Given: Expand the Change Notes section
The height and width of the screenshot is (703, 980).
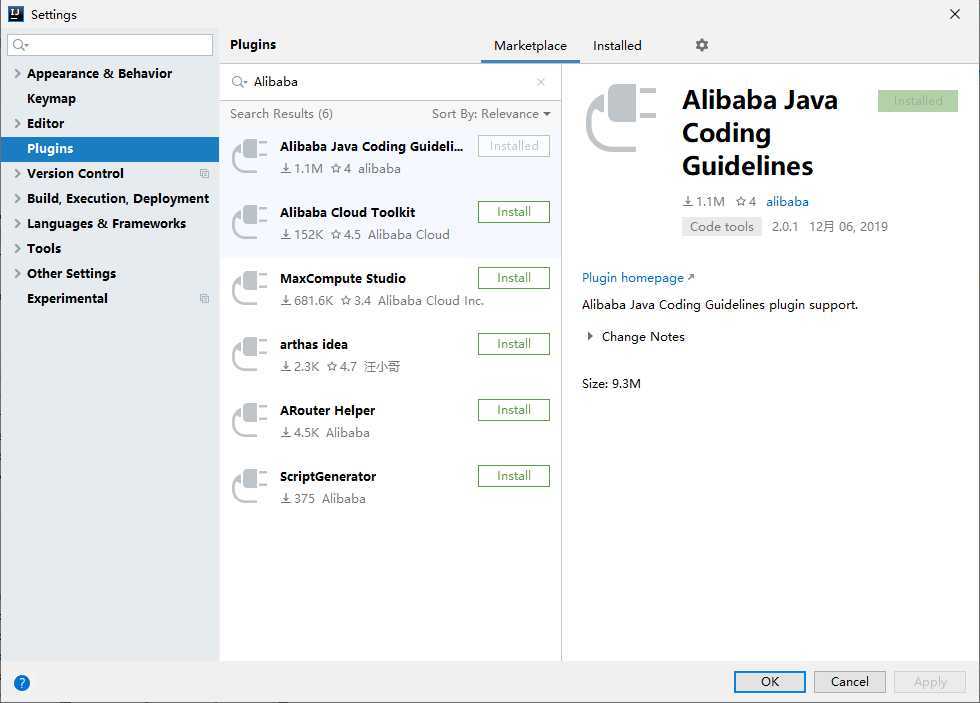Looking at the screenshot, I should pyautogui.click(x=589, y=336).
